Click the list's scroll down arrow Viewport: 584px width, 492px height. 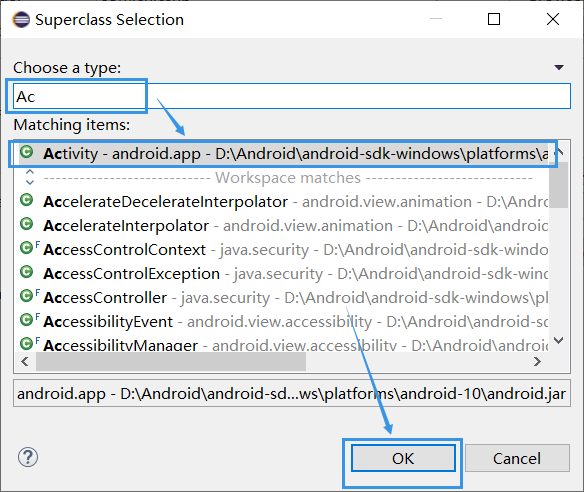point(559,340)
